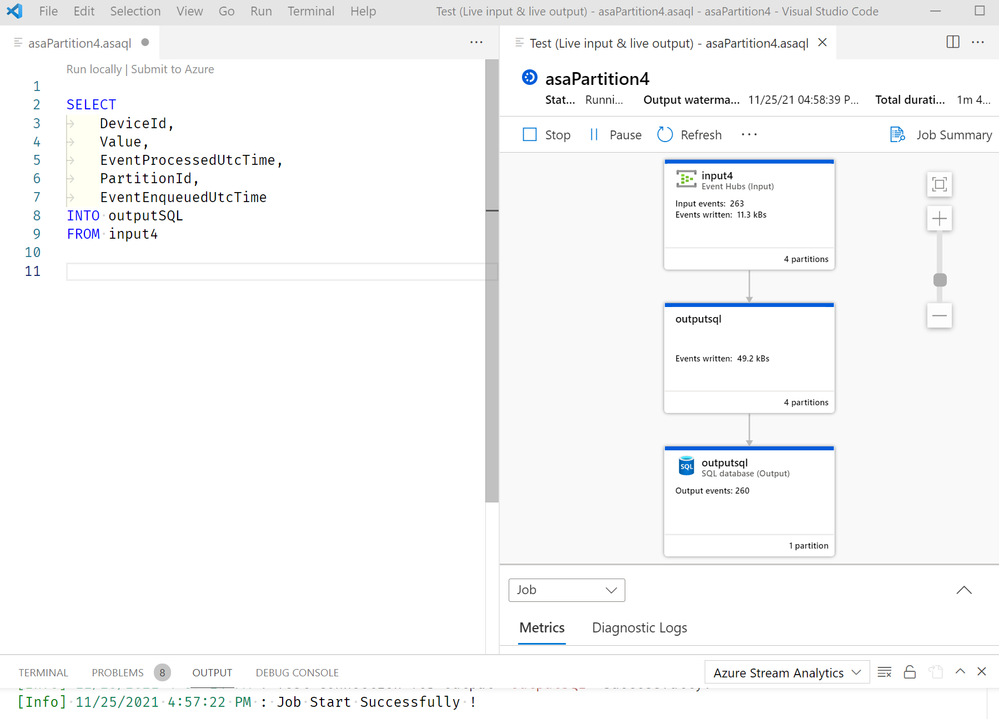
Task: Click the SELECT keyword on line 2
Action: pyautogui.click(x=91, y=104)
